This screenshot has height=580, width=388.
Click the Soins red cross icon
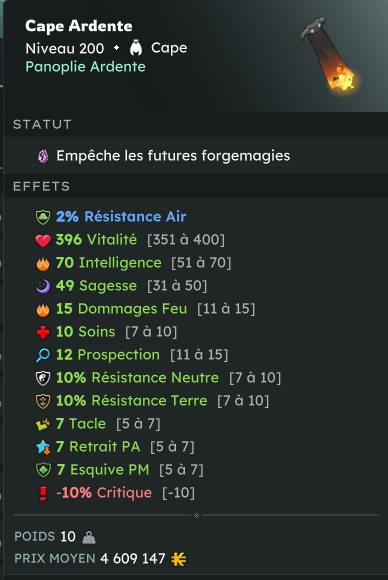43,332
